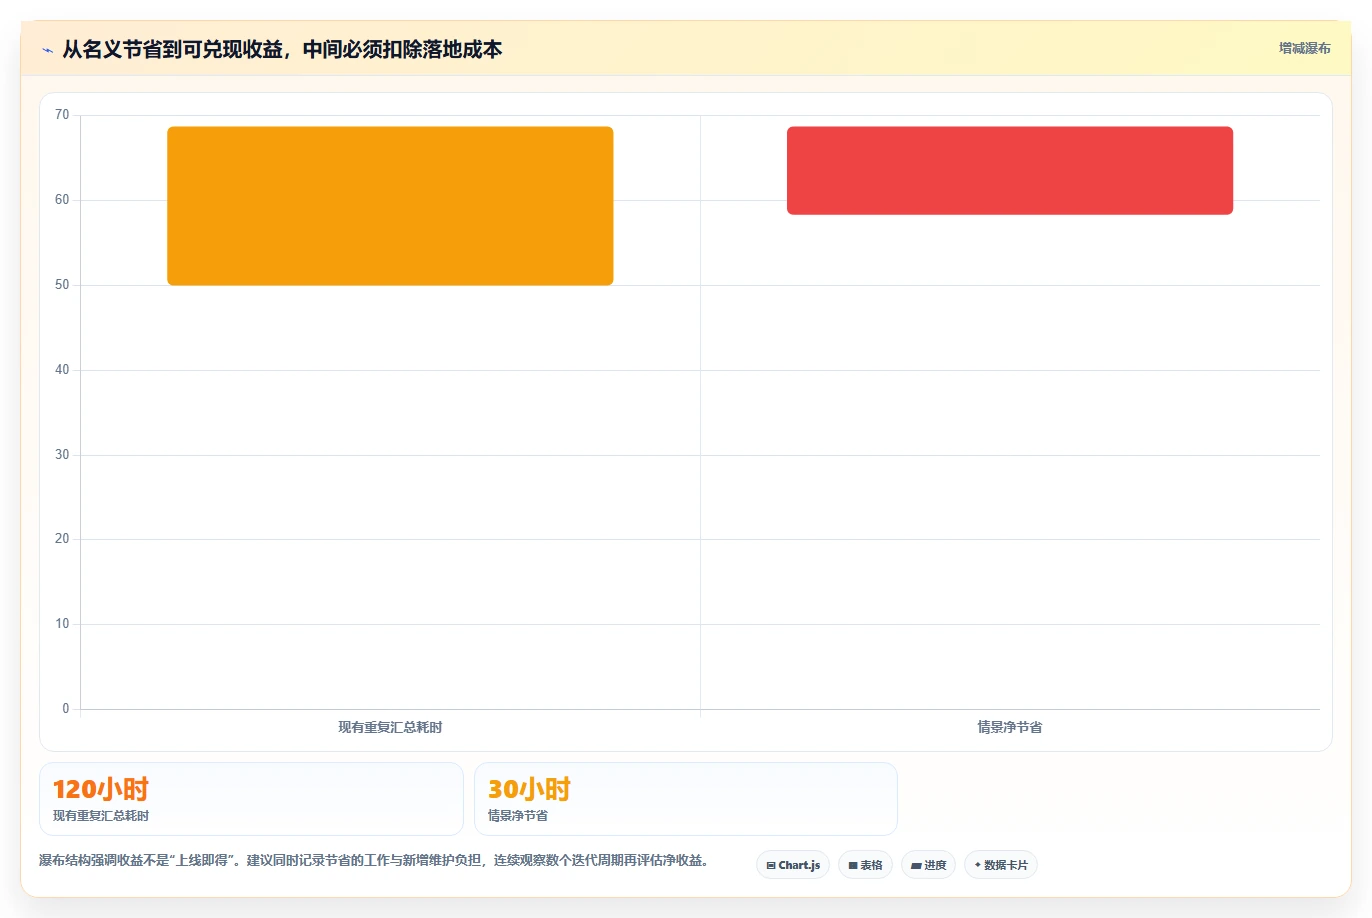Image resolution: width=1372 pixels, height=918 pixels.
Task: Select the 数据卡片 chip
Action: pyautogui.click(x=1001, y=865)
